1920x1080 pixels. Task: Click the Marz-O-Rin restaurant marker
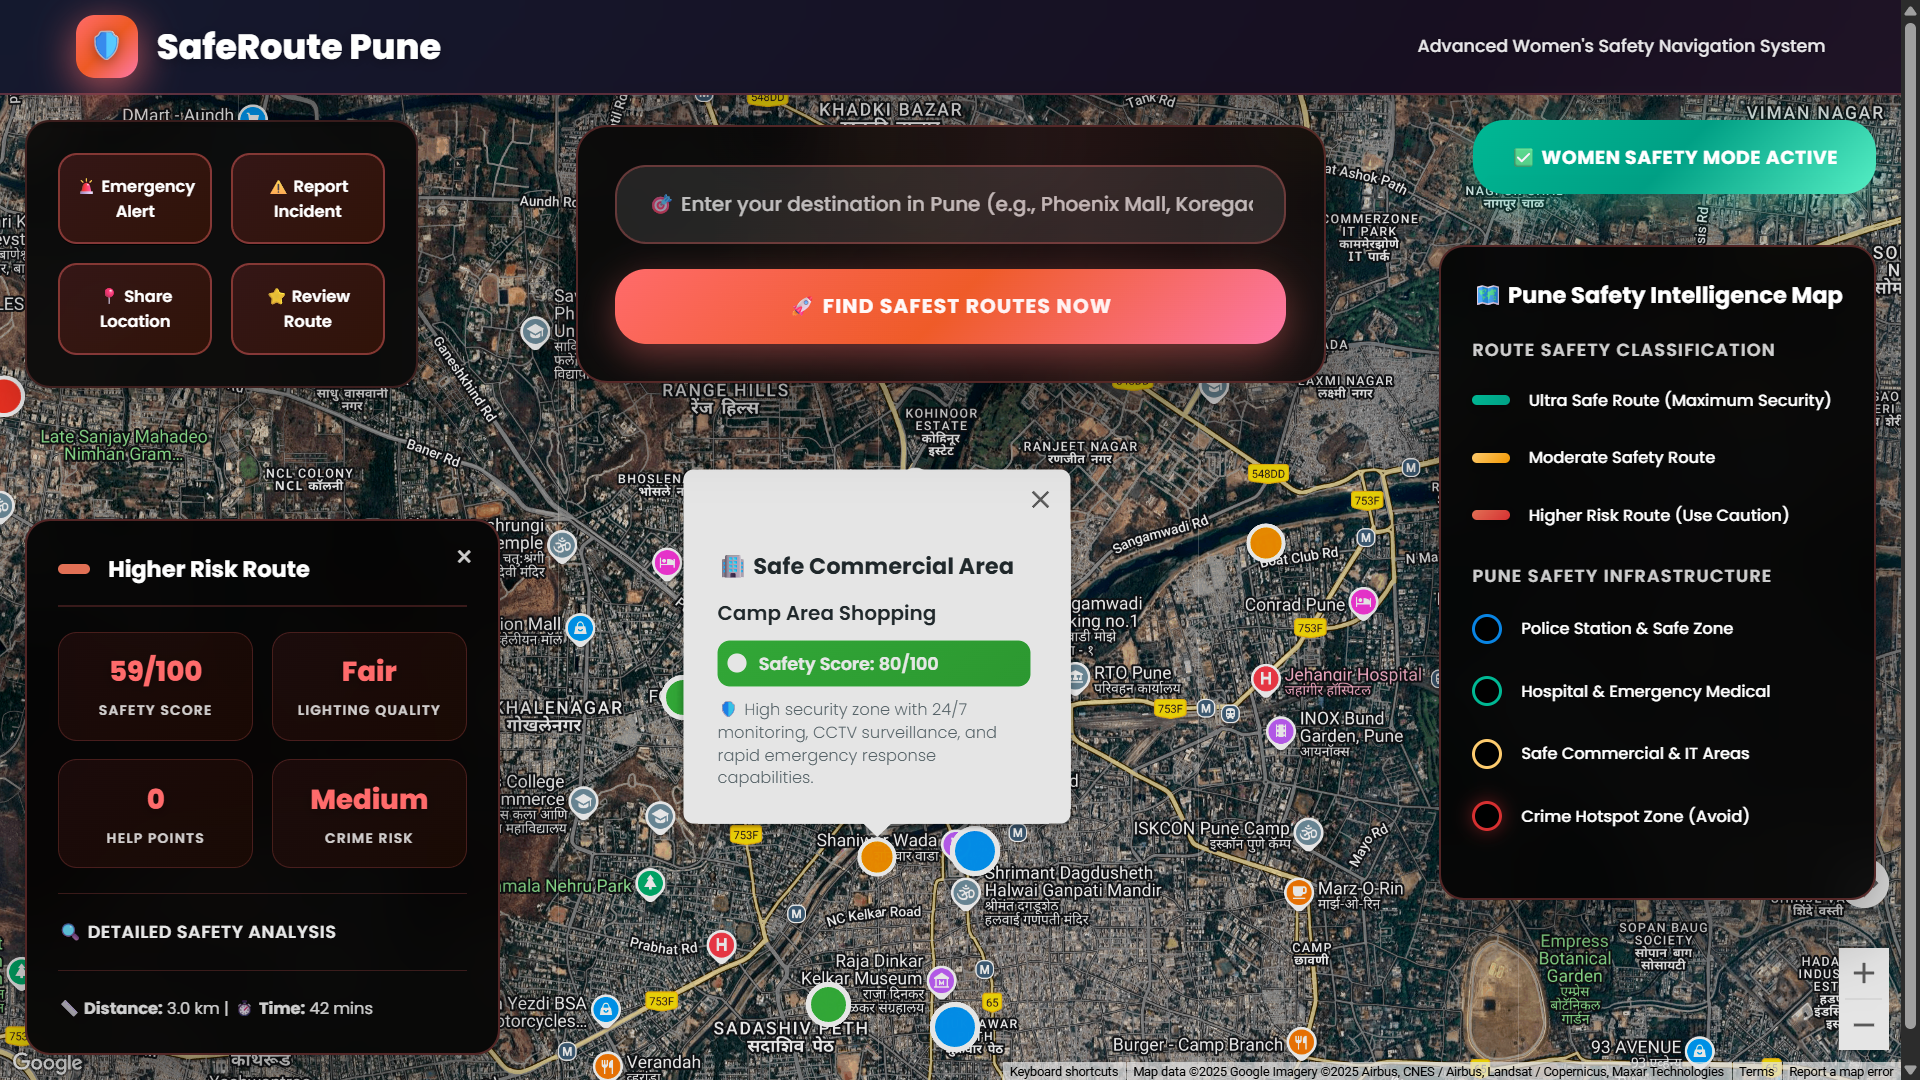(x=1298, y=890)
